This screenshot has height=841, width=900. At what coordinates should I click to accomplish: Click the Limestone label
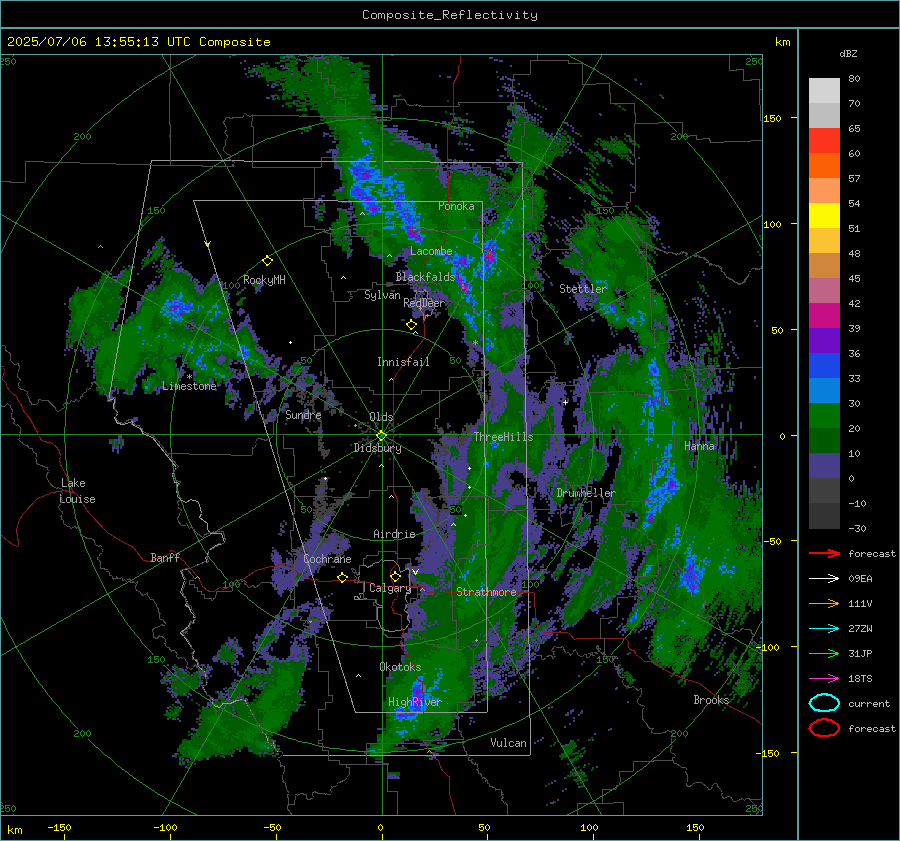pyautogui.click(x=189, y=386)
